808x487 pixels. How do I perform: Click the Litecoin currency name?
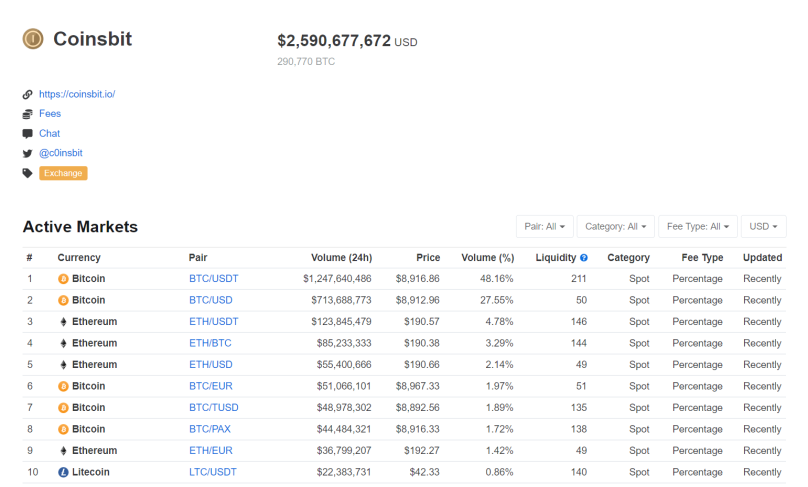point(91,472)
